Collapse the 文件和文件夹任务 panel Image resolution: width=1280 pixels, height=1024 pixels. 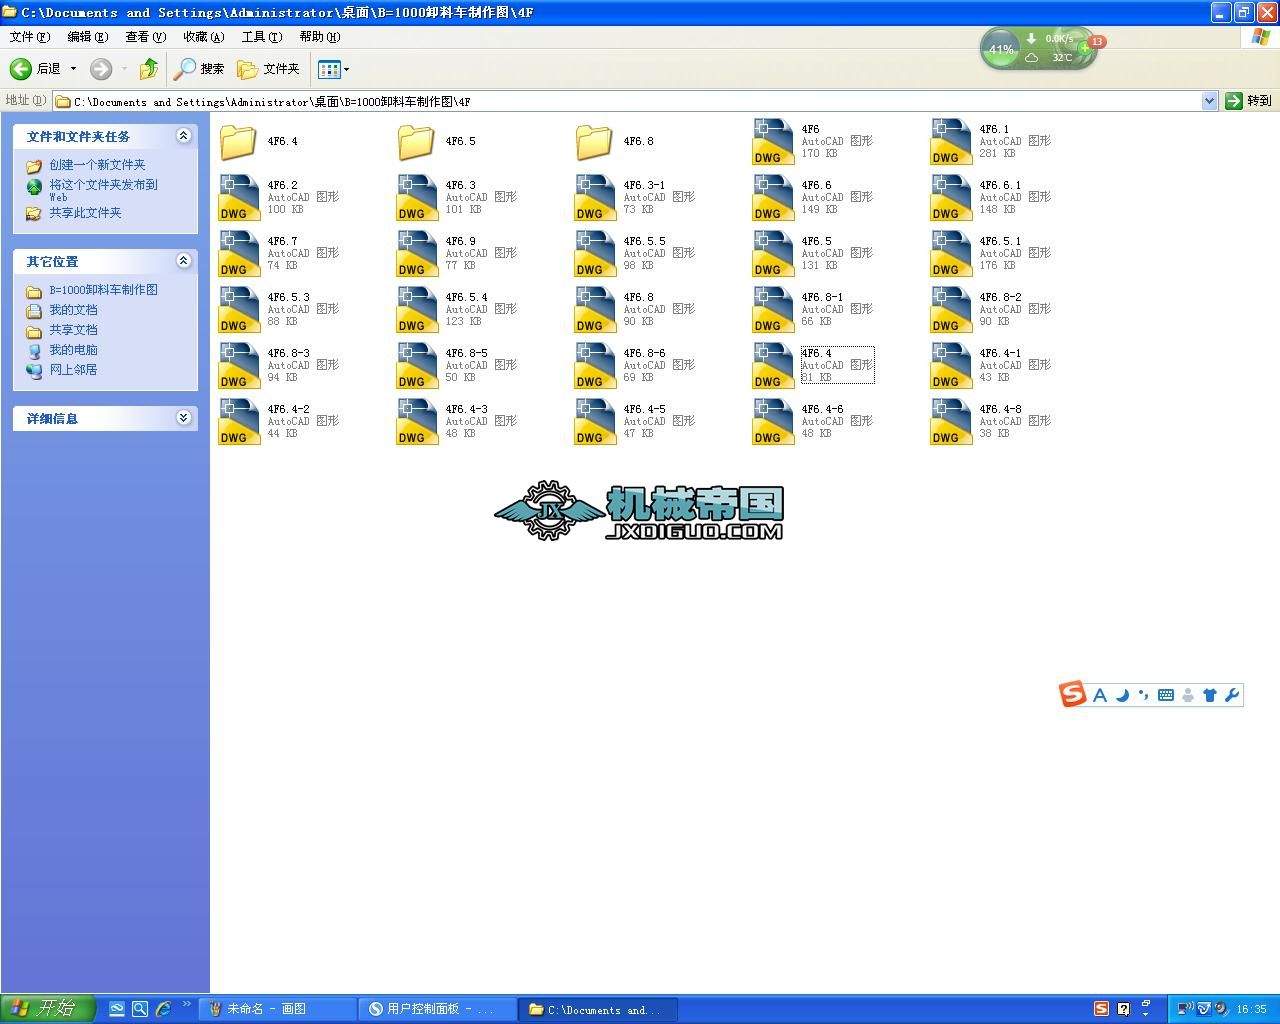click(x=183, y=136)
